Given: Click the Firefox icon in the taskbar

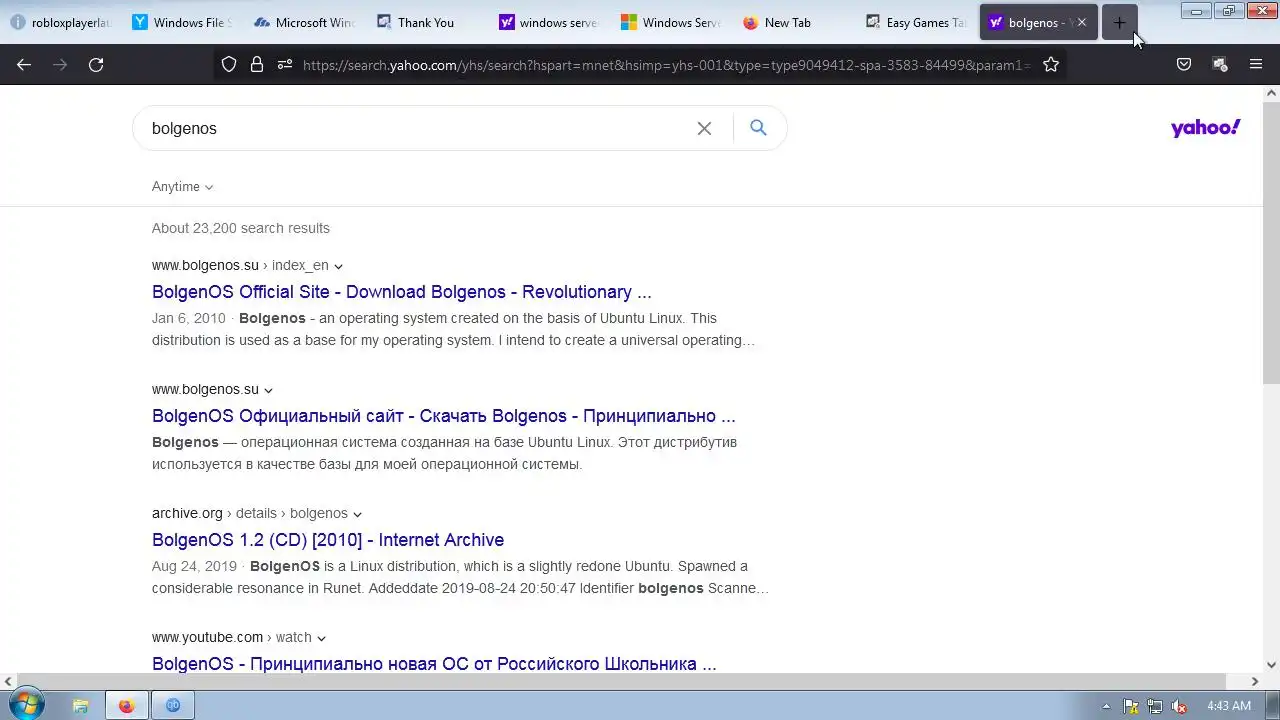Looking at the screenshot, I should (x=126, y=705).
